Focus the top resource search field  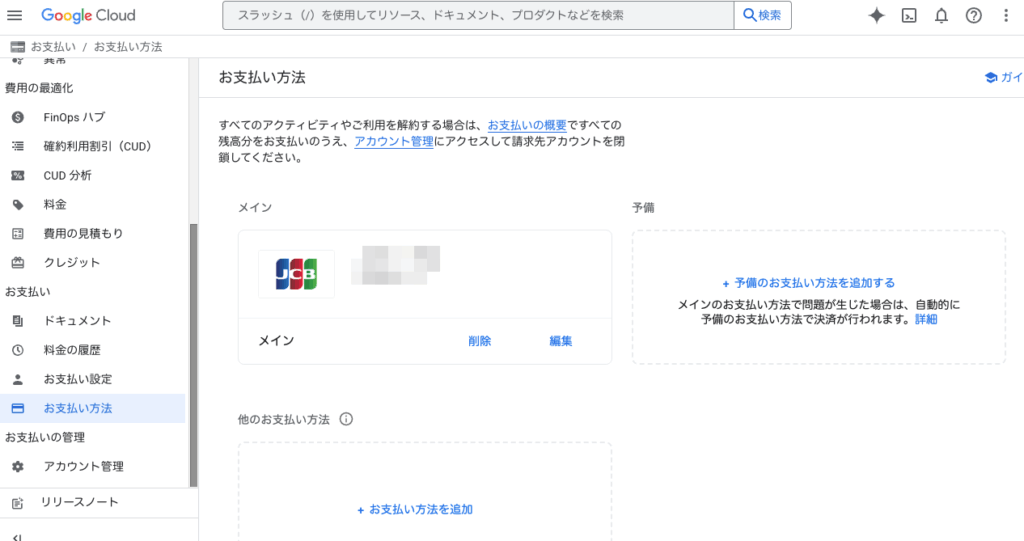tap(478, 16)
